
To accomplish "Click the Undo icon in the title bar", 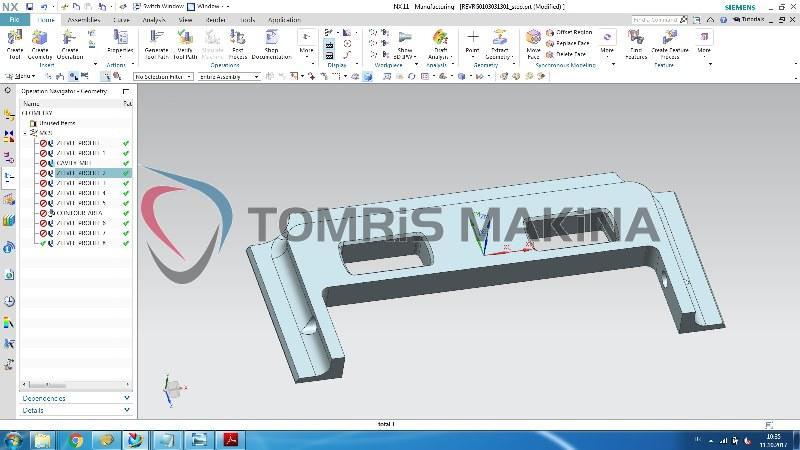I will [x=44, y=7].
